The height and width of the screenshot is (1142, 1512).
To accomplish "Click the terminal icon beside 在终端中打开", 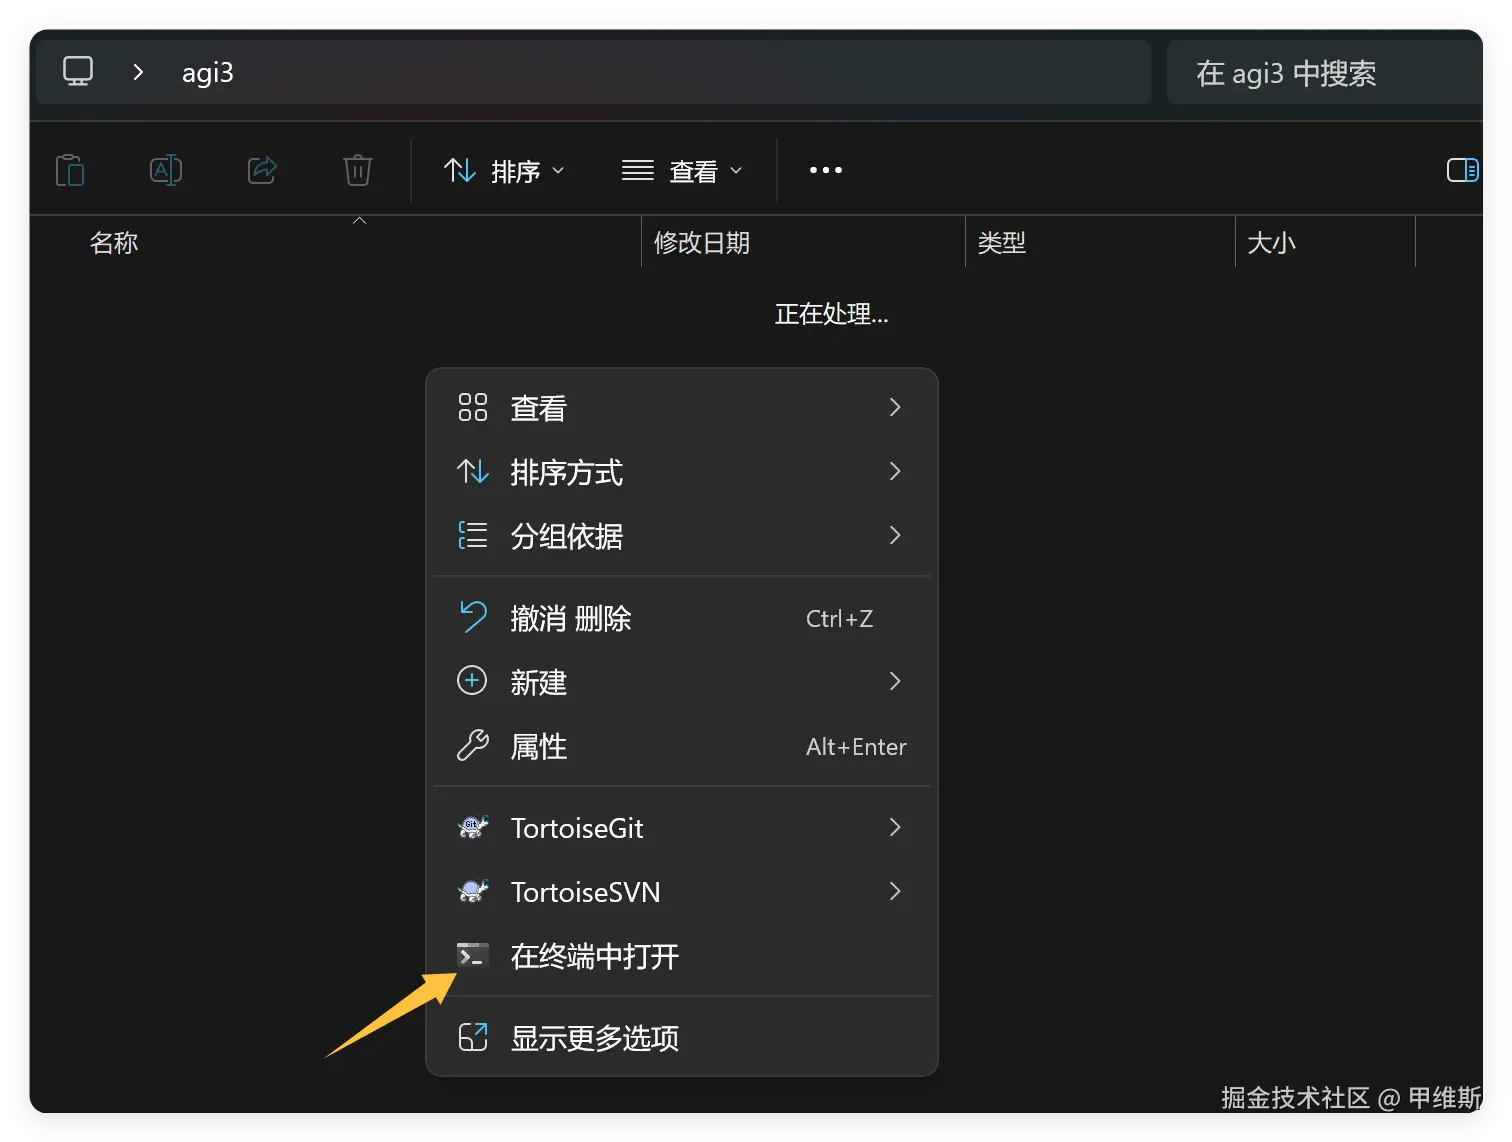I will click(473, 956).
